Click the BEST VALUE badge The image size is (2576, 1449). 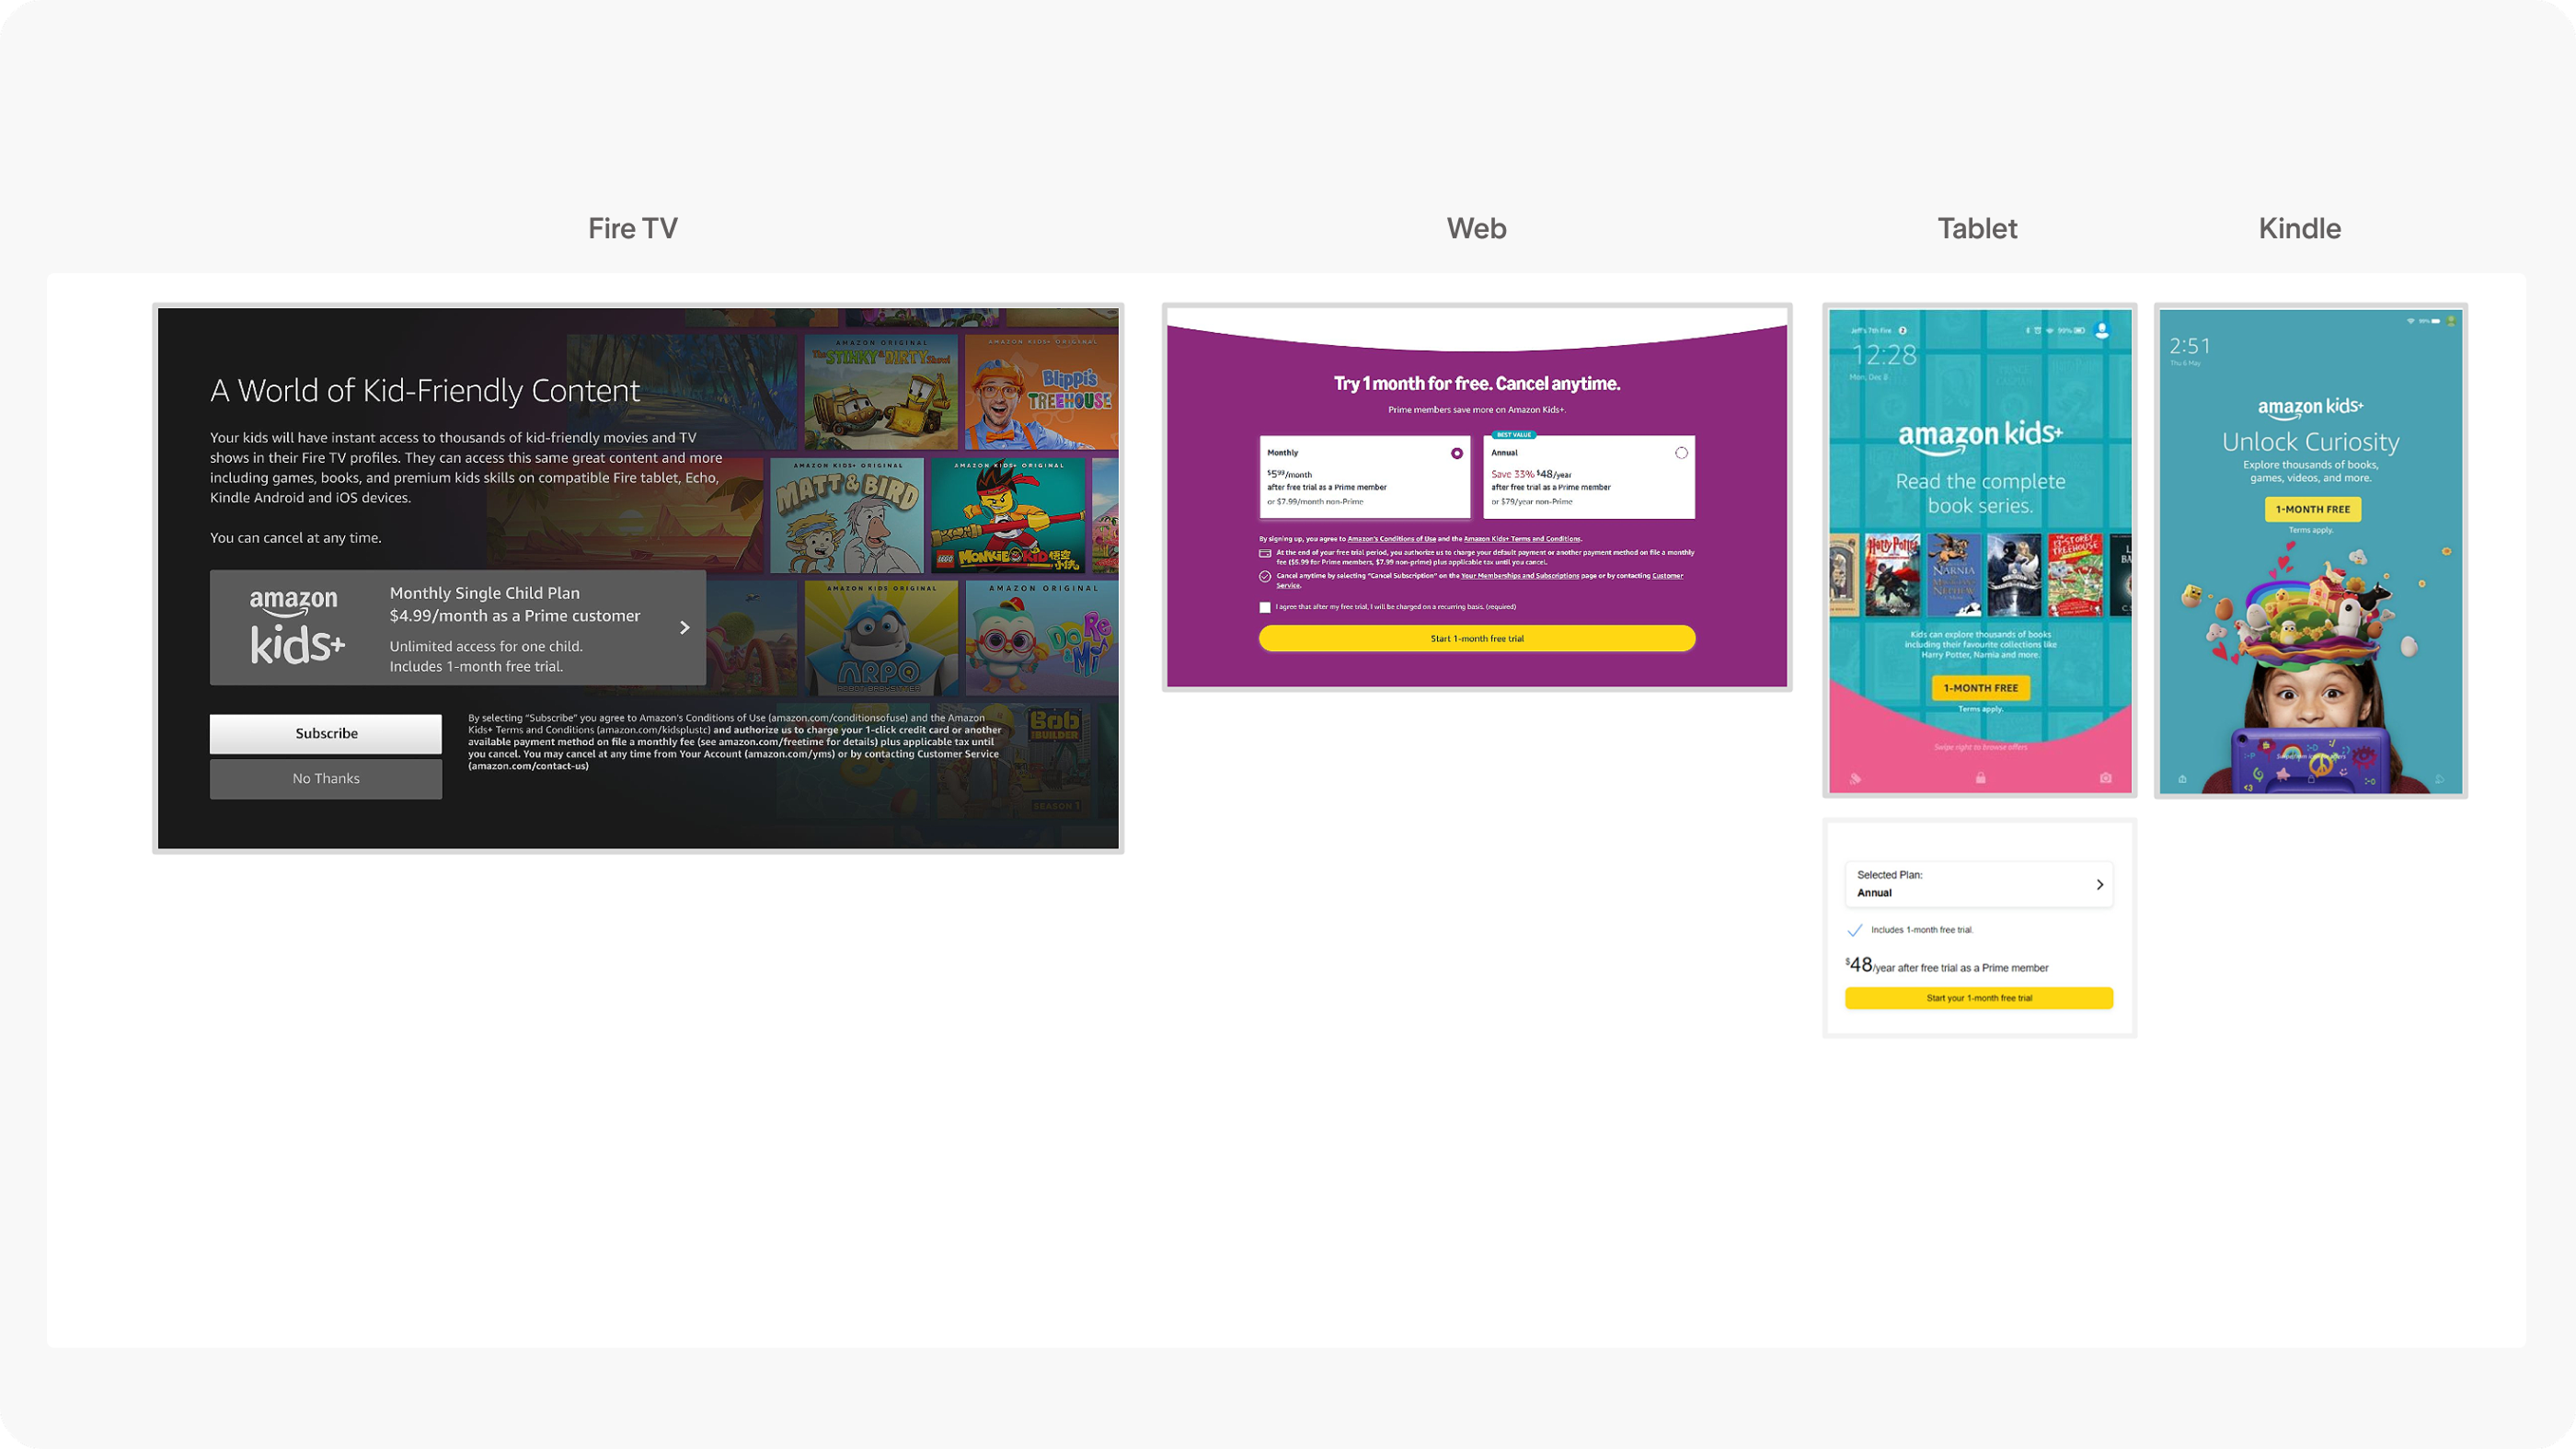point(1514,435)
